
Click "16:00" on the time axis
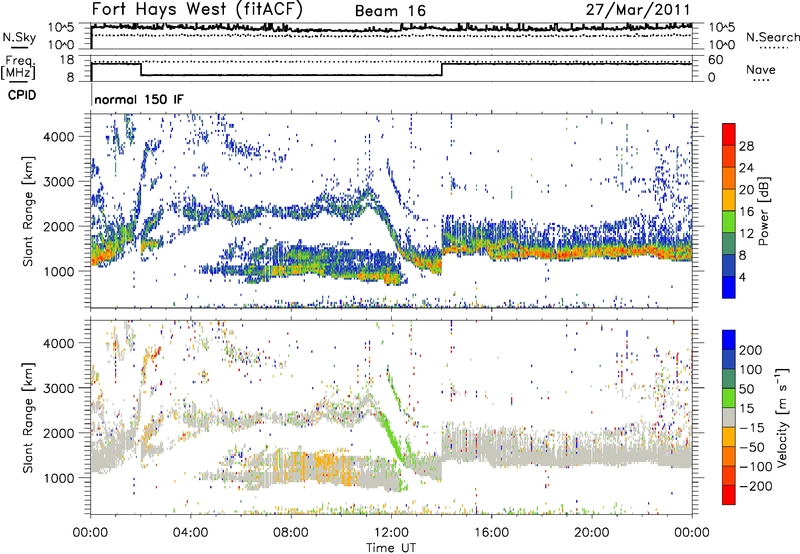pyautogui.click(x=491, y=533)
